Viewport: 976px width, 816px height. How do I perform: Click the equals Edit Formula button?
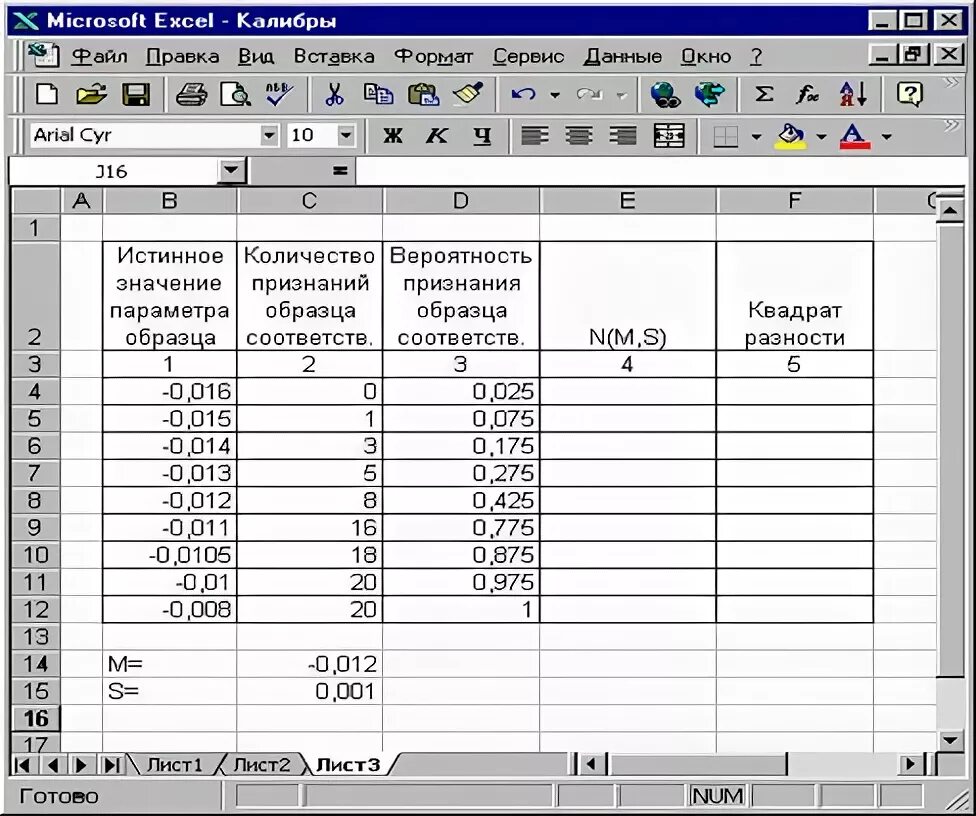point(340,170)
